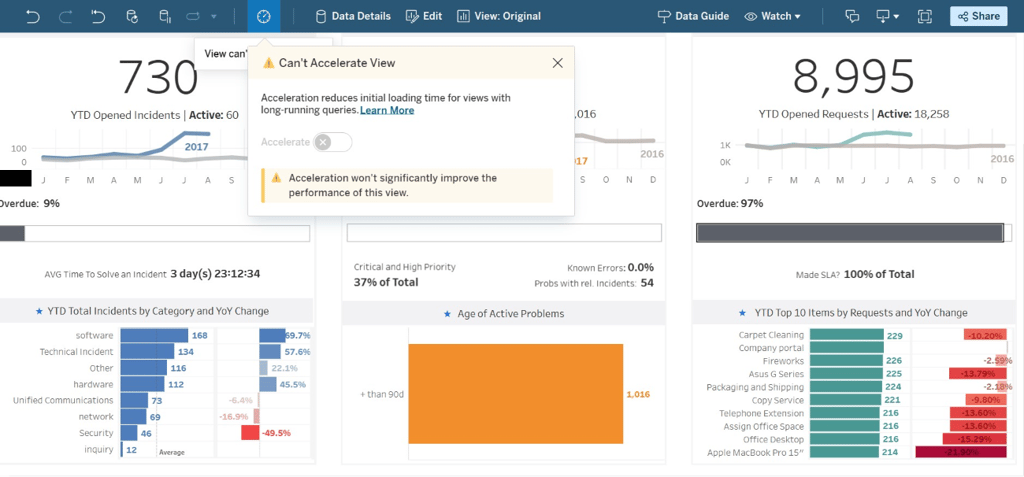Viewport: 1024px width, 477px height.
Task: Open the Data Guide pane
Action: (x=693, y=16)
